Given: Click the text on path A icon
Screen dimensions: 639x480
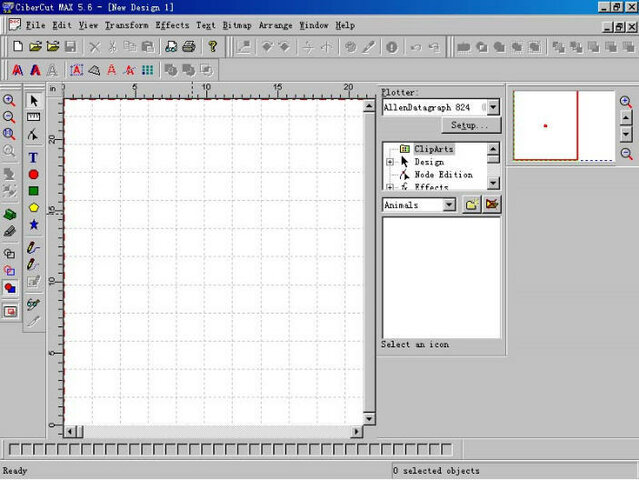Looking at the screenshot, I should pos(130,70).
